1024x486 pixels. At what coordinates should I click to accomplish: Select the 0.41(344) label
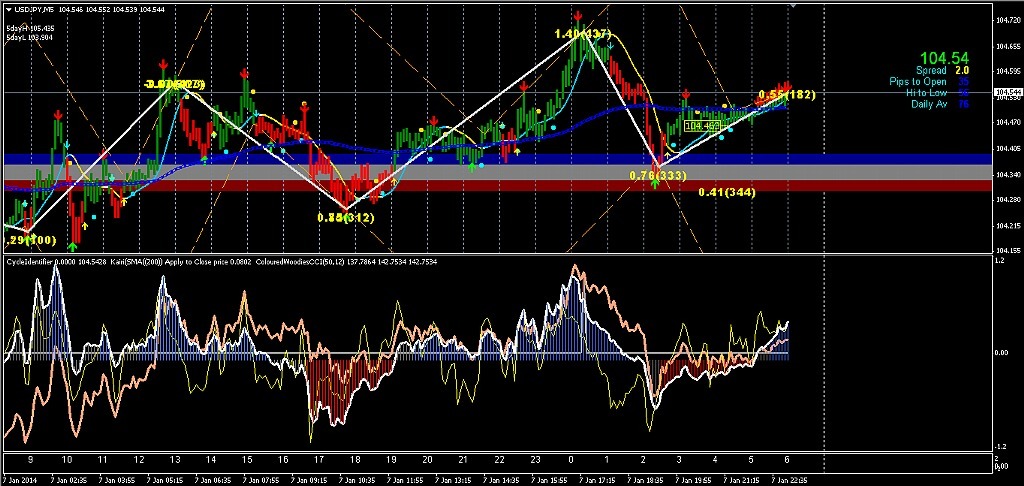727,192
